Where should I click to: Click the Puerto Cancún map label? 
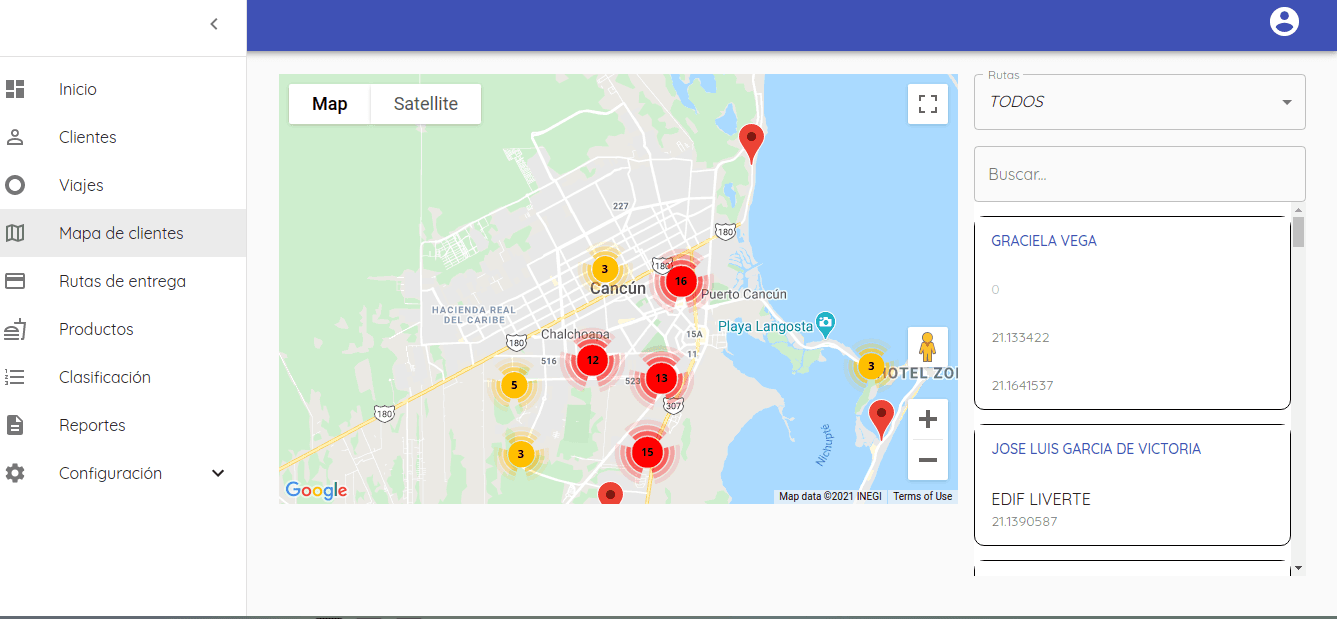coord(744,294)
